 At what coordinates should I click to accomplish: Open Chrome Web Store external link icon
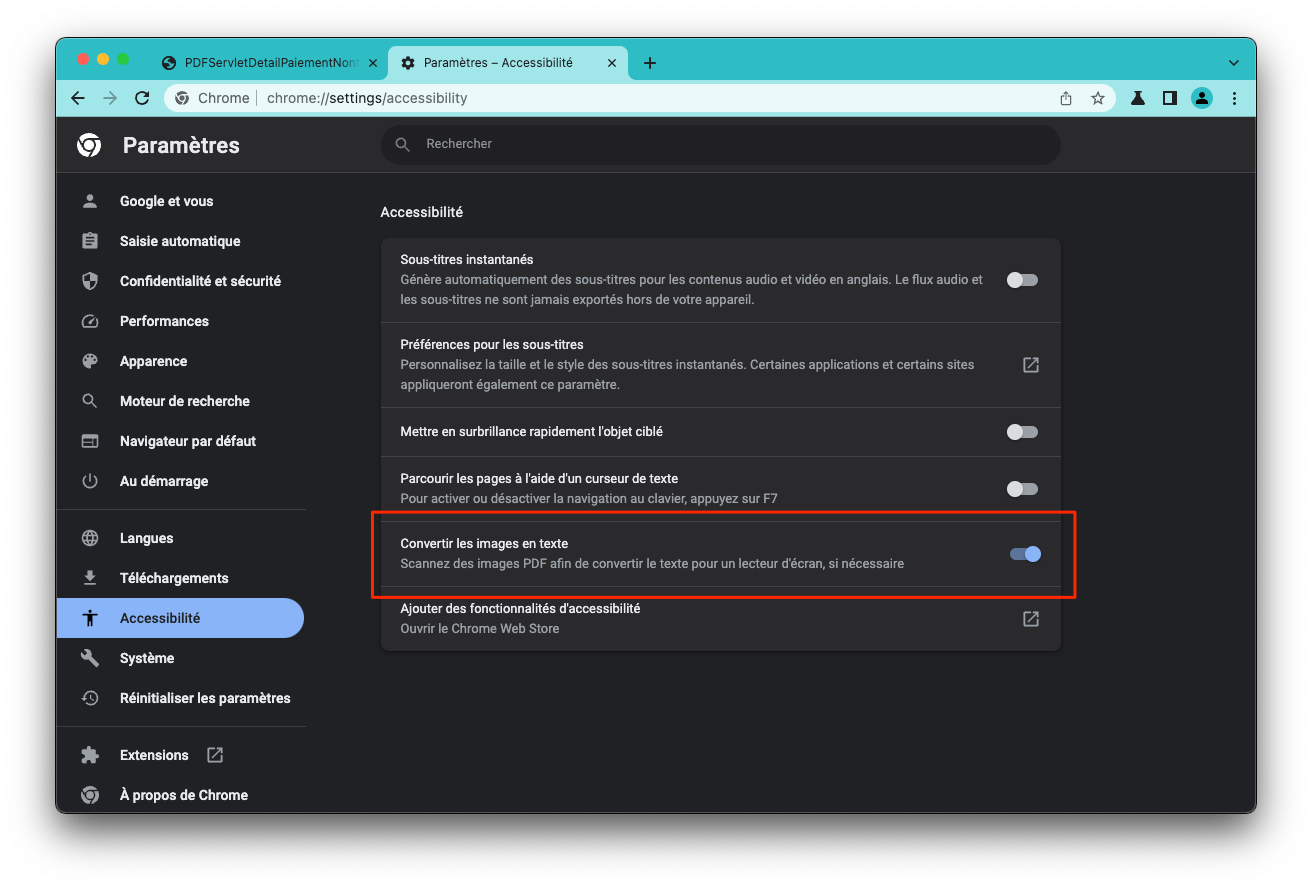click(x=1031, y=619)
